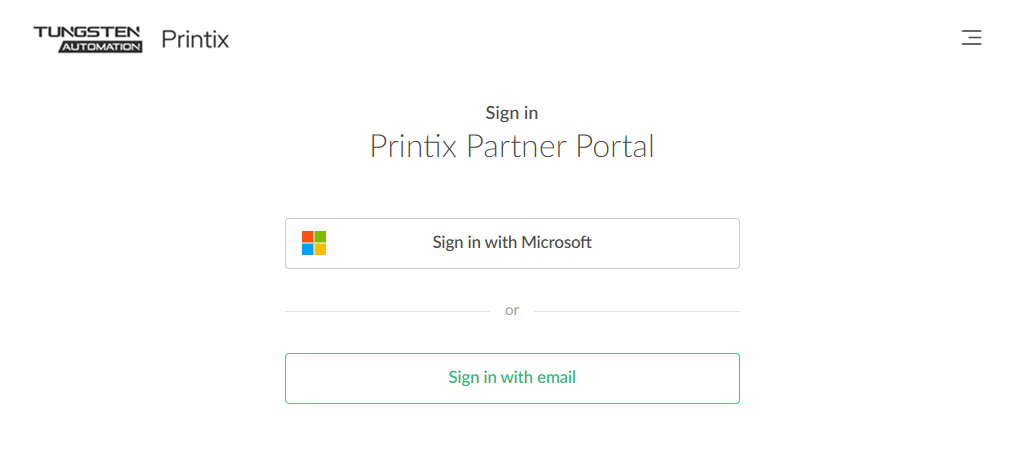Screen dimensions: 1023x472
Task: Click the Microsoft four-square logo
Action: (x=314, y=243)
